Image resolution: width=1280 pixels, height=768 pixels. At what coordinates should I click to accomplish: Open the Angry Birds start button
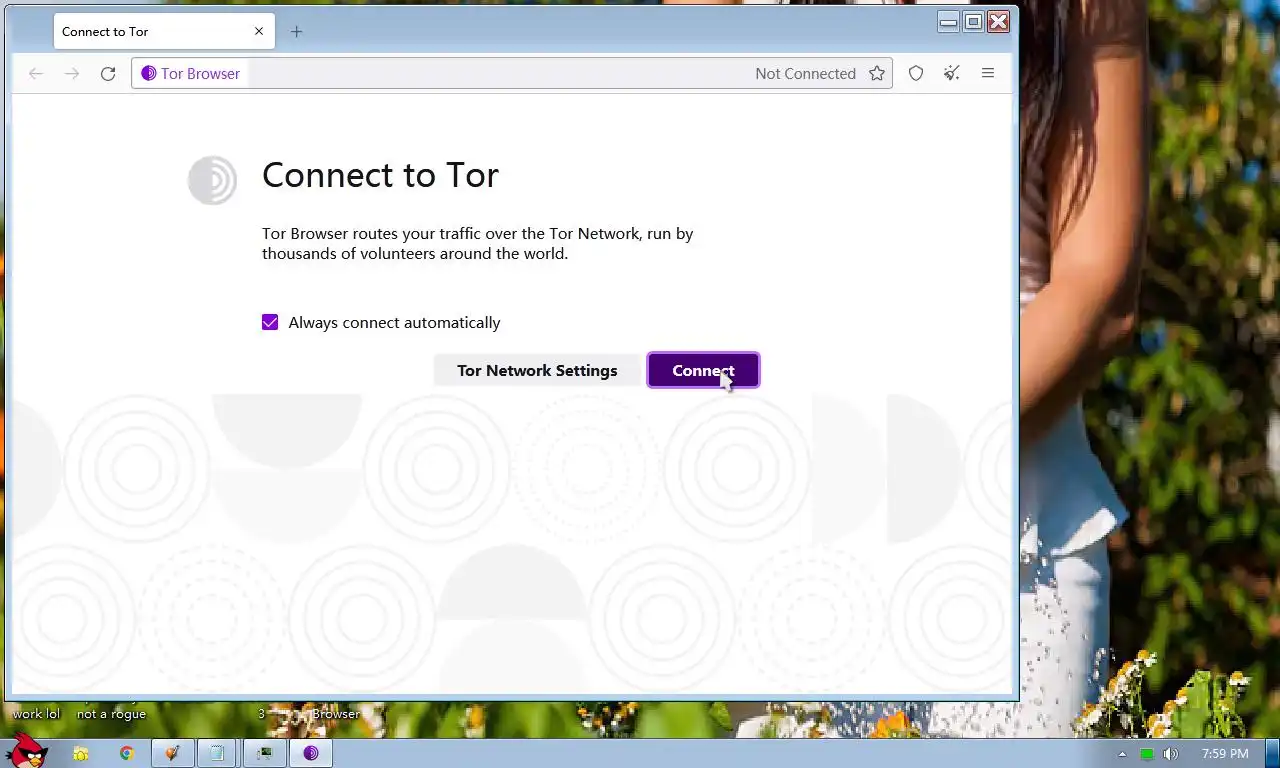[26, 752]
